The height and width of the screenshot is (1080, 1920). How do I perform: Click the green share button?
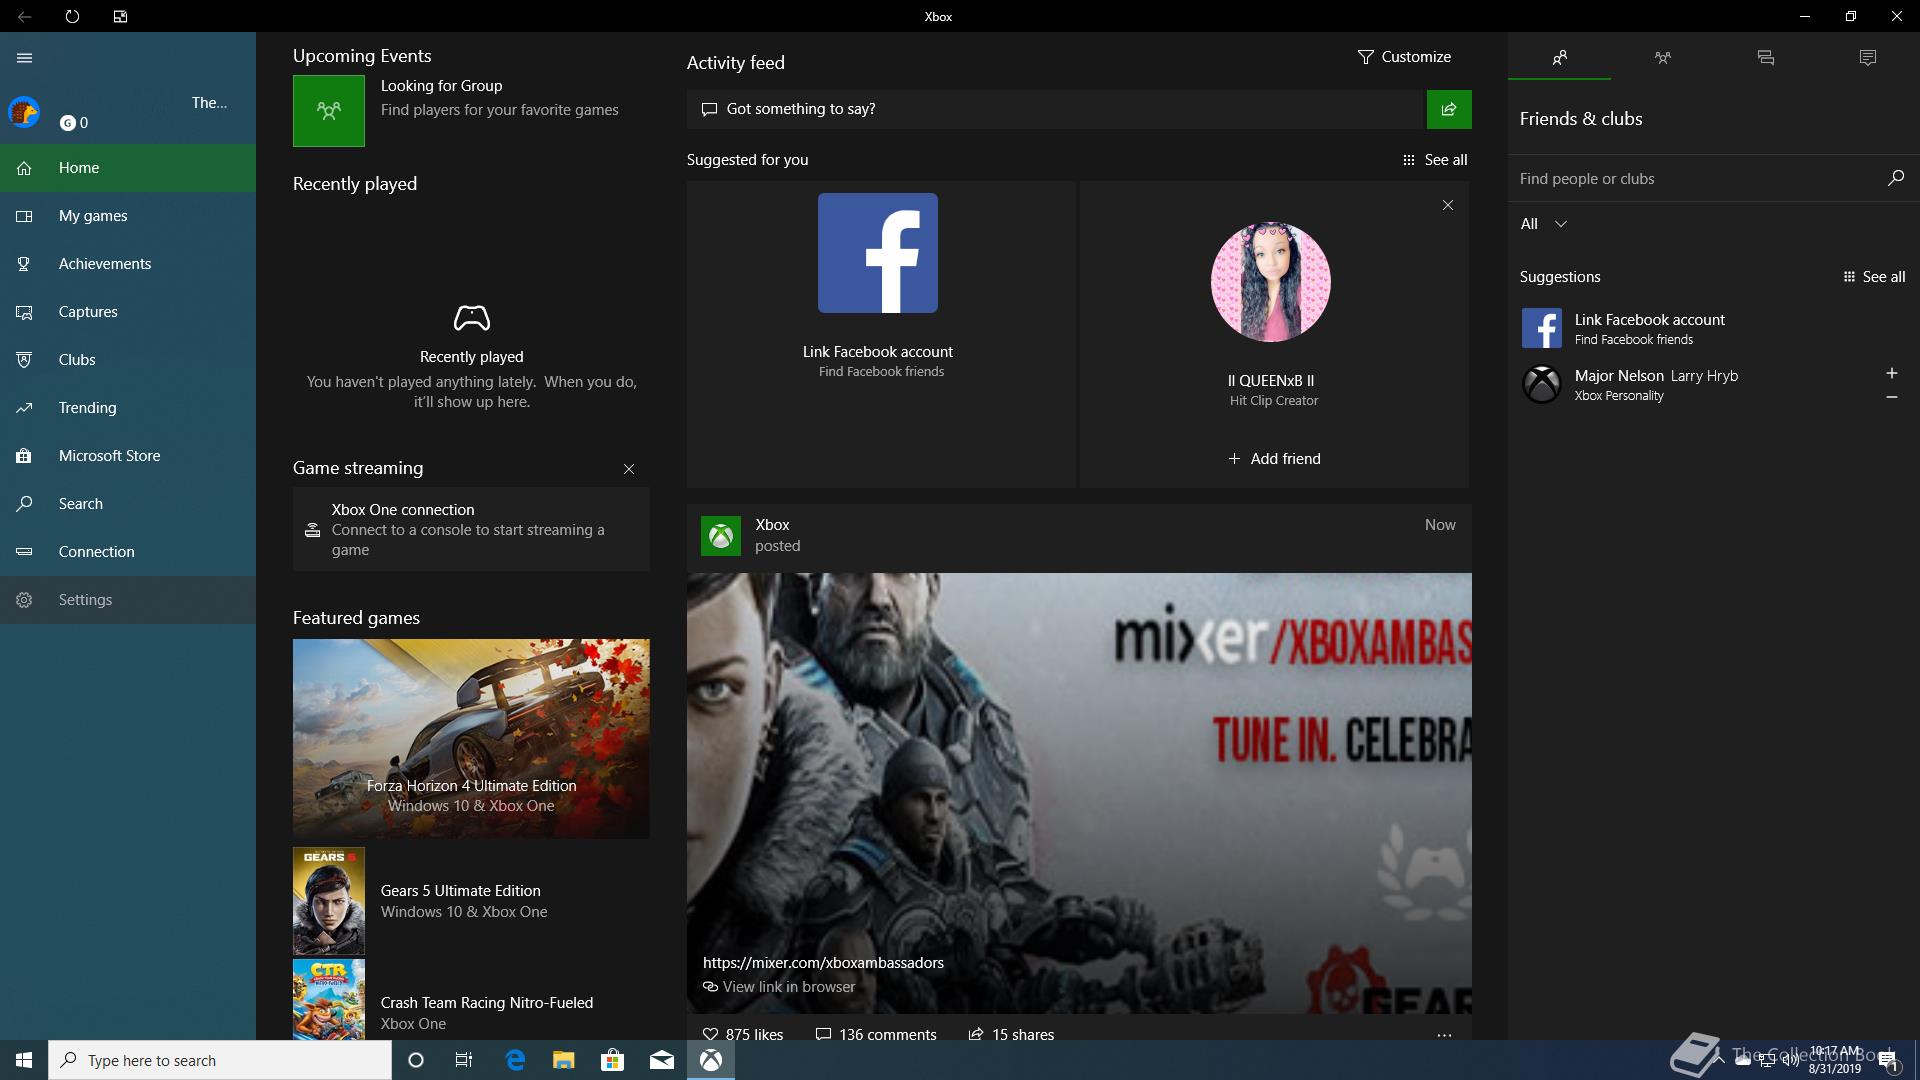(1449, 109)
